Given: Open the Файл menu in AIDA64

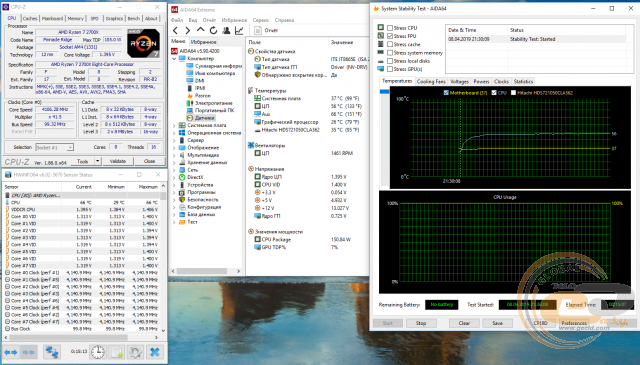Looking at the screenshot, I should pos(177,20).
